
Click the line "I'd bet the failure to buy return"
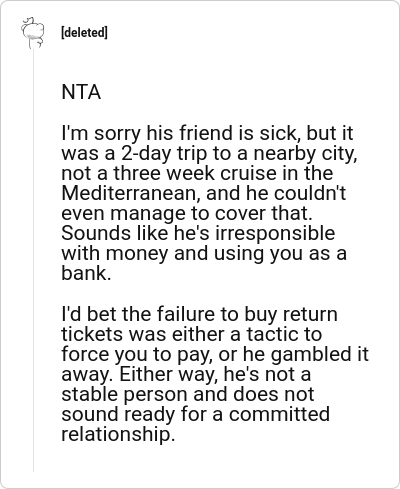199,314
